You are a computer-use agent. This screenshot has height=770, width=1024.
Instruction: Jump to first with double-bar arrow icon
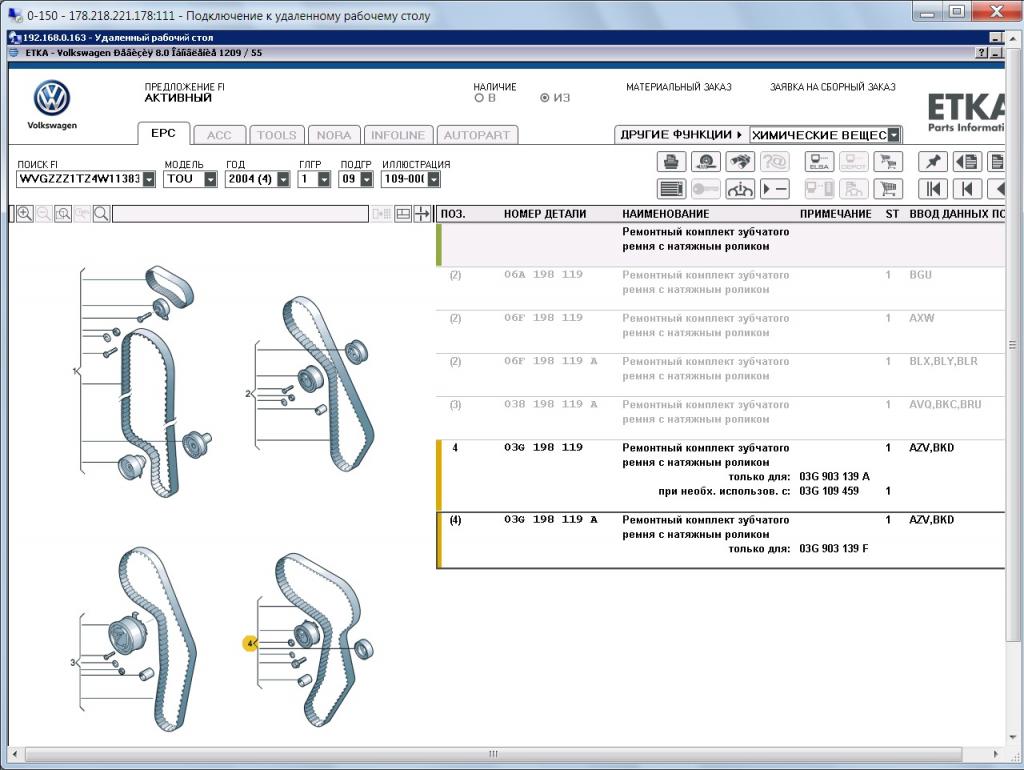coord(933,189)
